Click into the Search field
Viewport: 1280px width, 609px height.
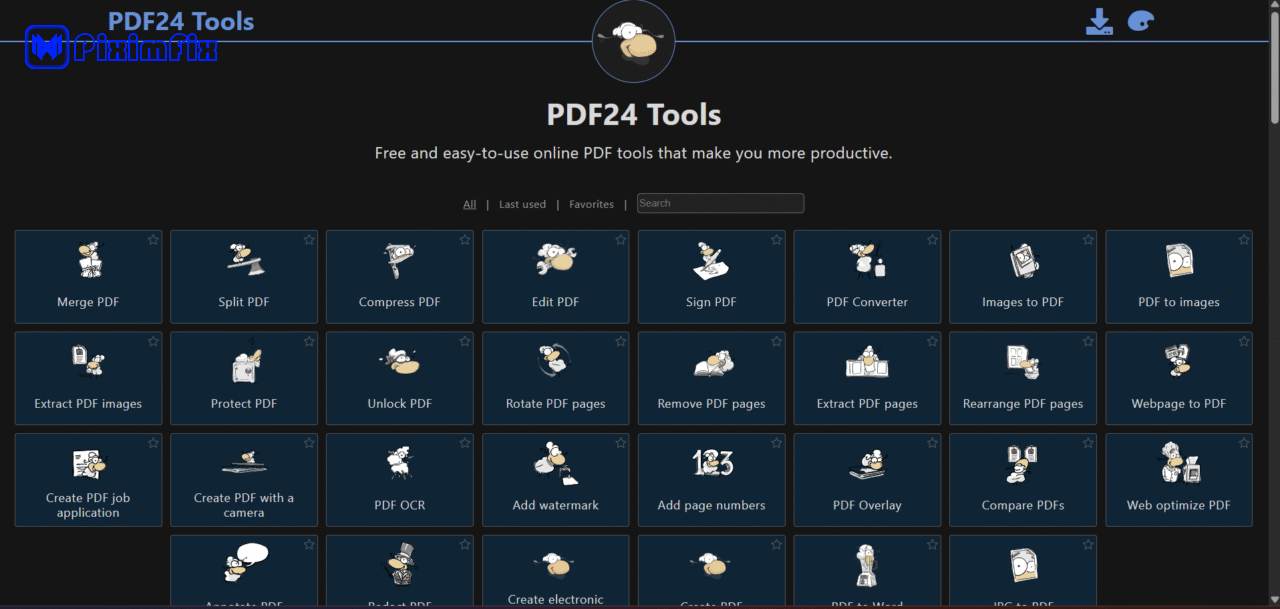(720, 203)
